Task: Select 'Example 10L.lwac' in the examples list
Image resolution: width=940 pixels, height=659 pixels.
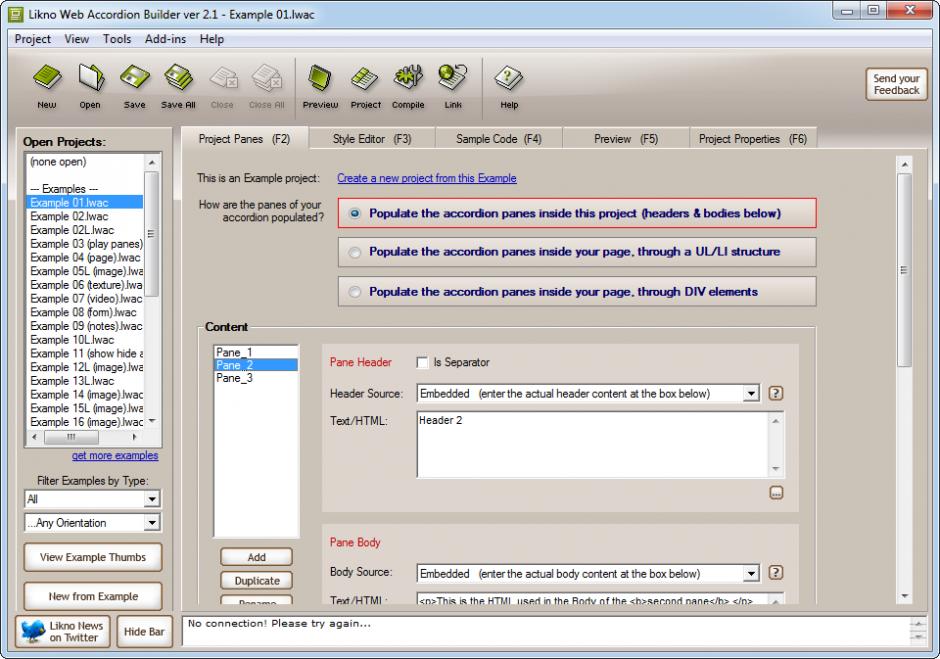Action: pyautogui.click(x=85, y=340)
